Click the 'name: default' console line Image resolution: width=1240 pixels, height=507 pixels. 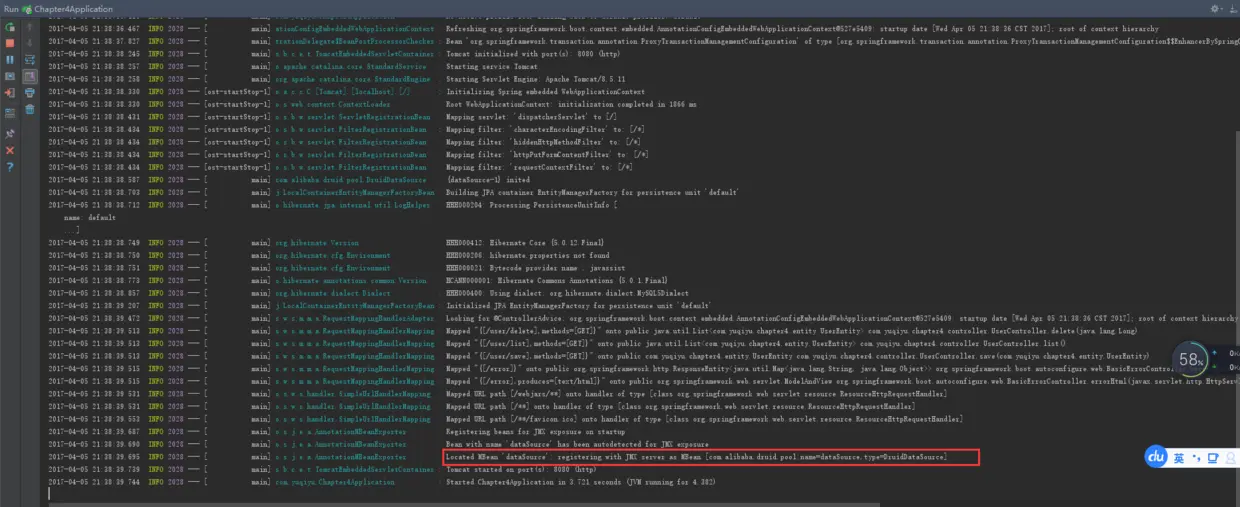click(90, 218)
